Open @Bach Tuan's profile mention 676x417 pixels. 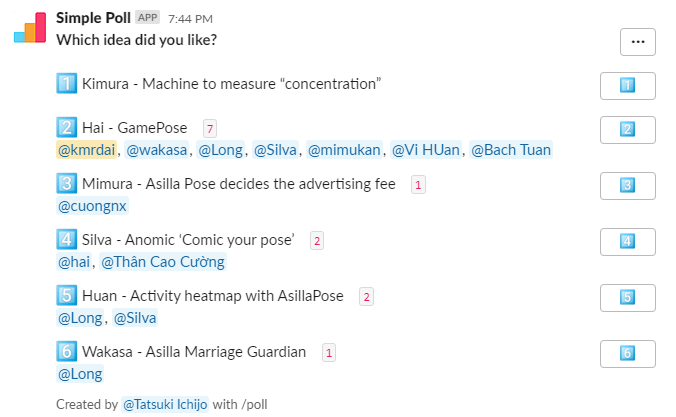click(x=510, y=150)
